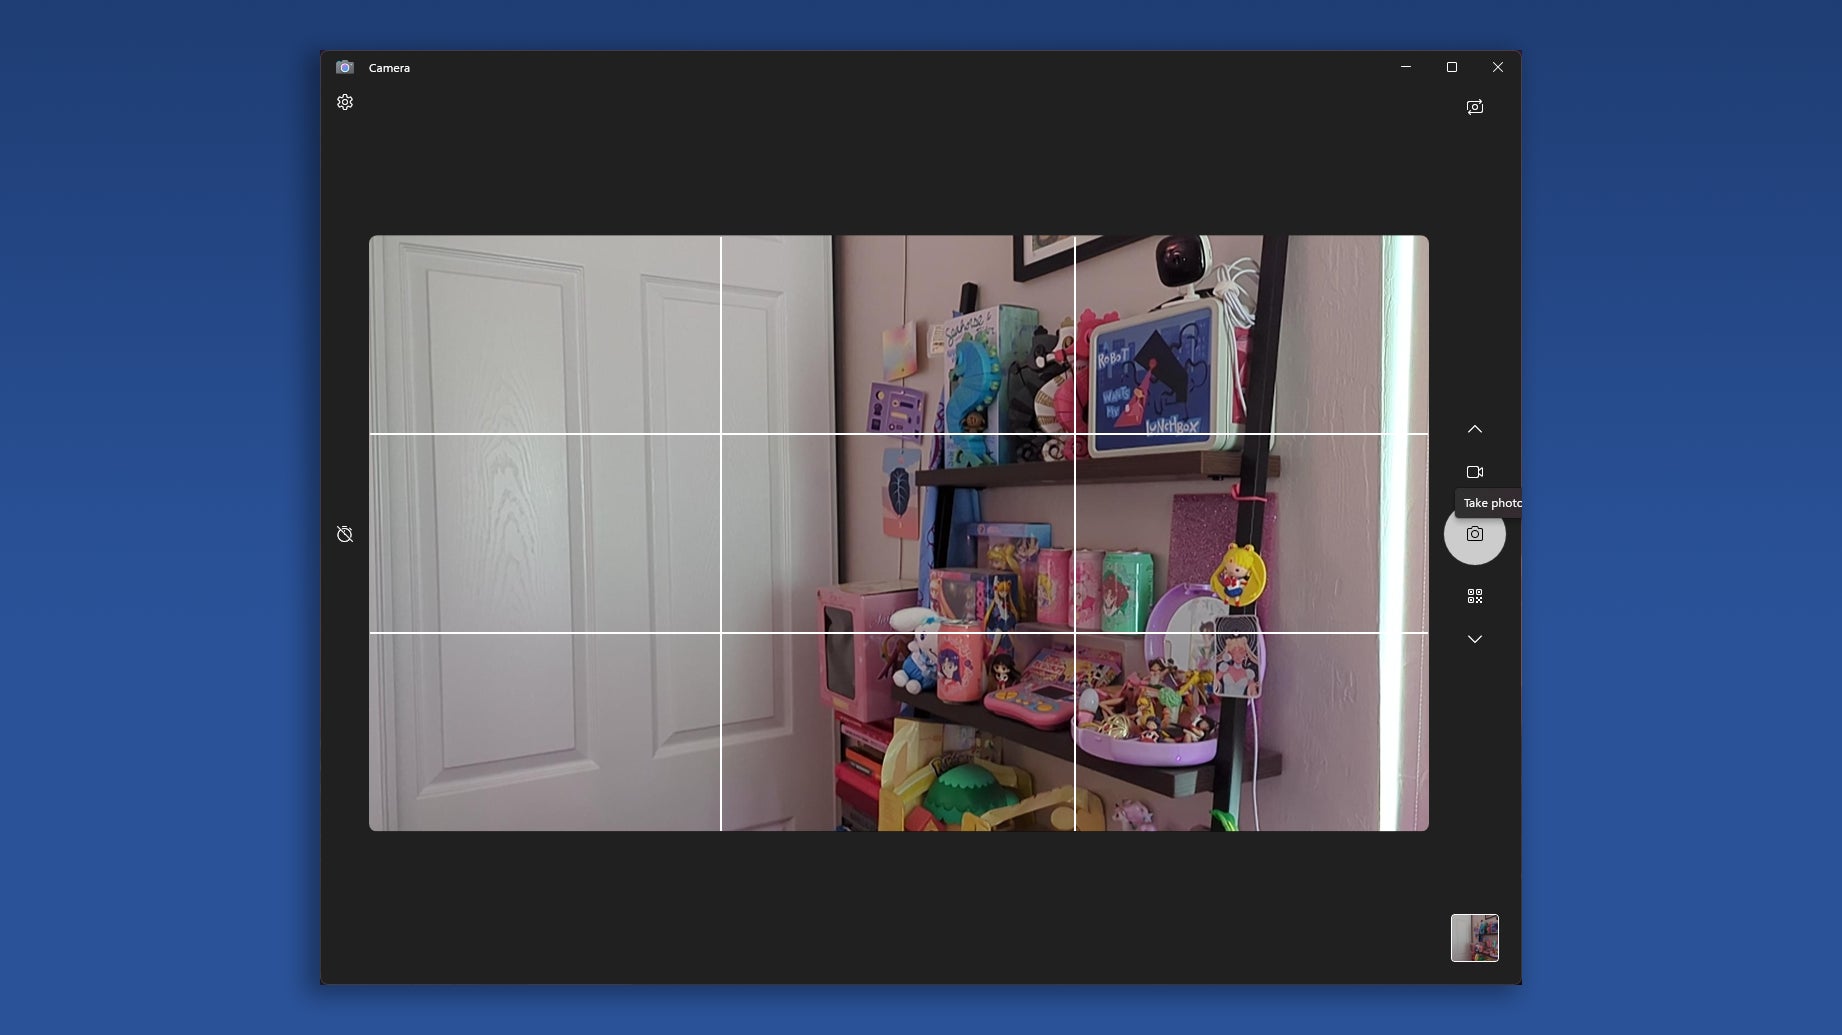Toggle the photo timer icon
The height and width of the screenshot is (1035, 1842).
[345, 534]
